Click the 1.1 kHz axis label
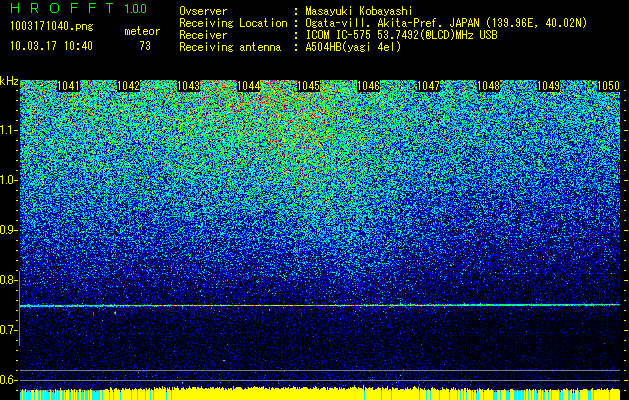Screen dimensions: 629x400 (x=8, y=130)
